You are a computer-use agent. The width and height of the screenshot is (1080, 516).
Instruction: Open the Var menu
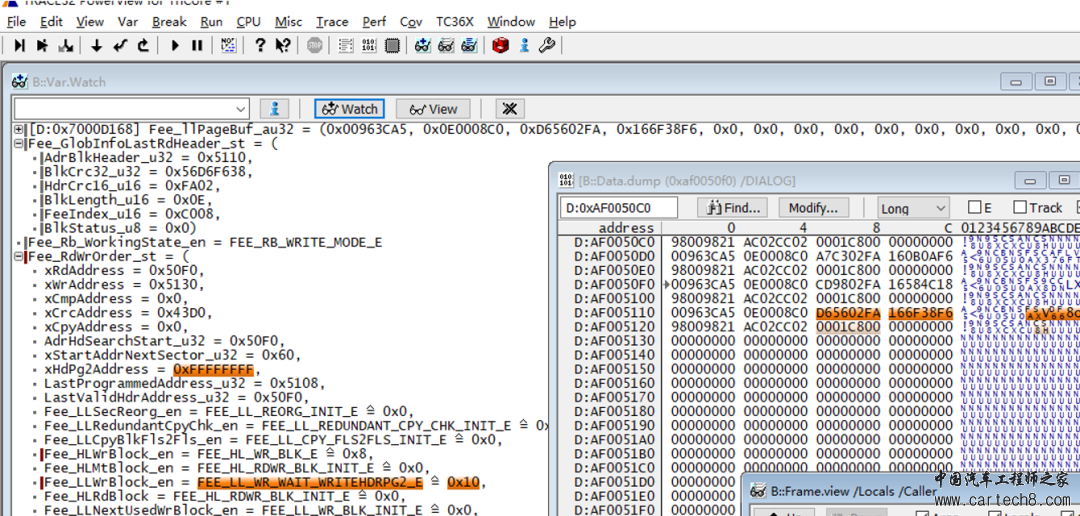click(128, 22)
